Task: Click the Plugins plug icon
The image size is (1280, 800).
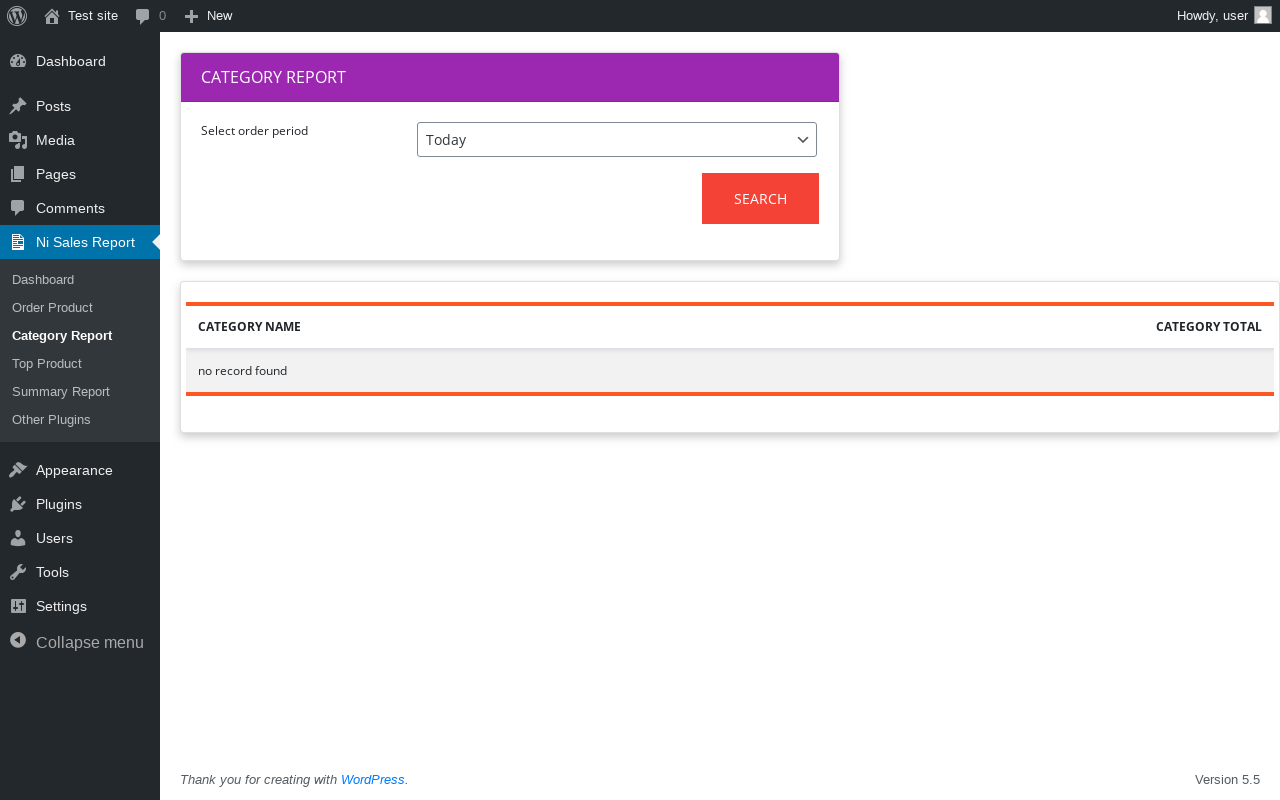Action: tap(18, 504)
